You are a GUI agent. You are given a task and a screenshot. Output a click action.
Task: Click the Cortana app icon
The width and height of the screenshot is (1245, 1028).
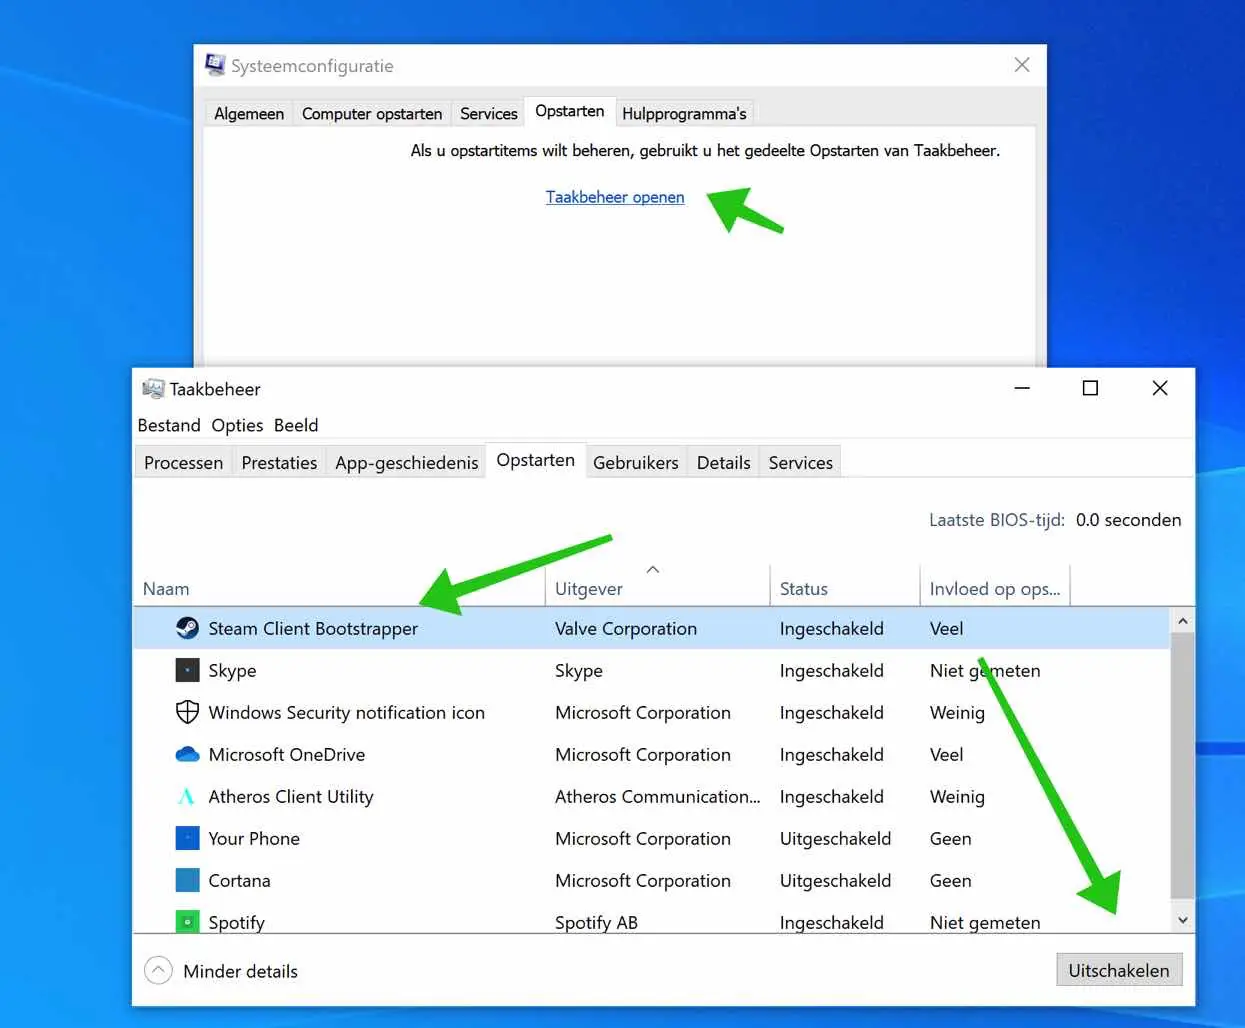tap(187, 880)
